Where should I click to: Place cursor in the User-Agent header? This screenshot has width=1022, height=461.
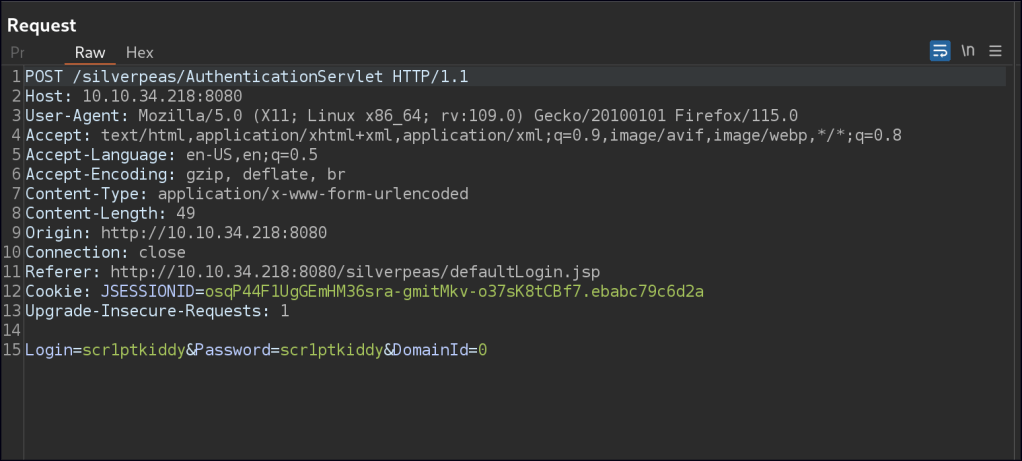[411, 115]
